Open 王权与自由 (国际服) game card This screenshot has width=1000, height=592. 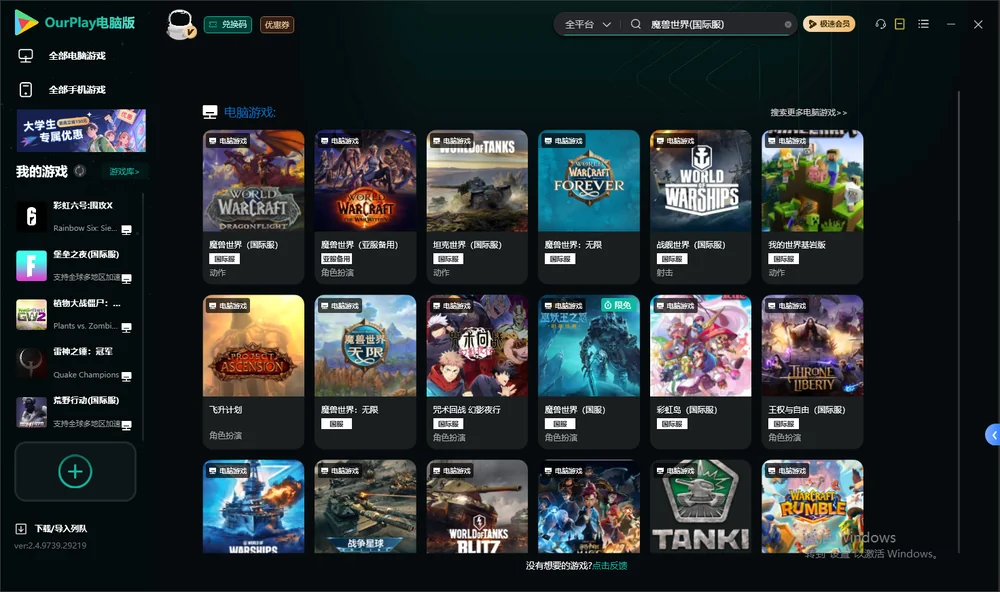[x=812, y=371]
